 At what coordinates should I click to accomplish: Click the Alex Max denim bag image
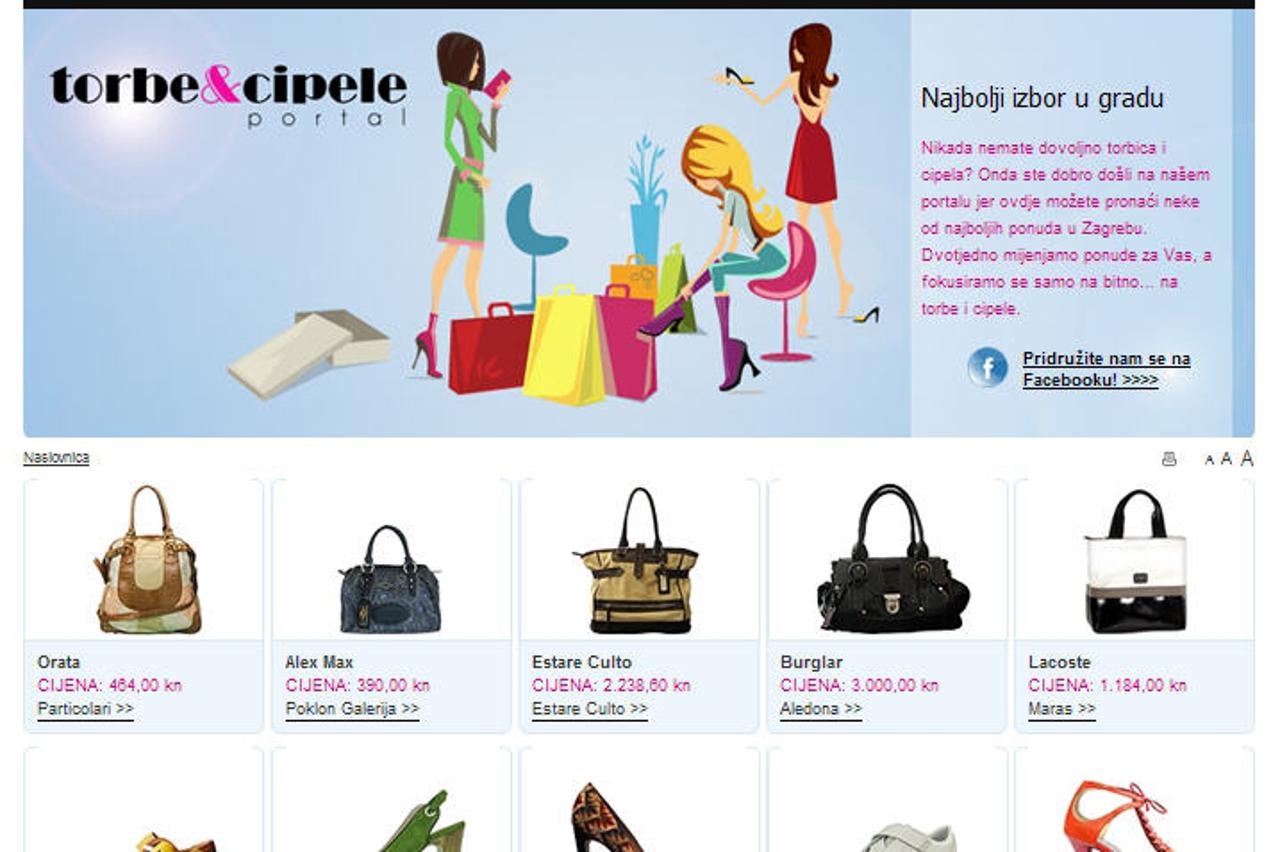point(391,580)
